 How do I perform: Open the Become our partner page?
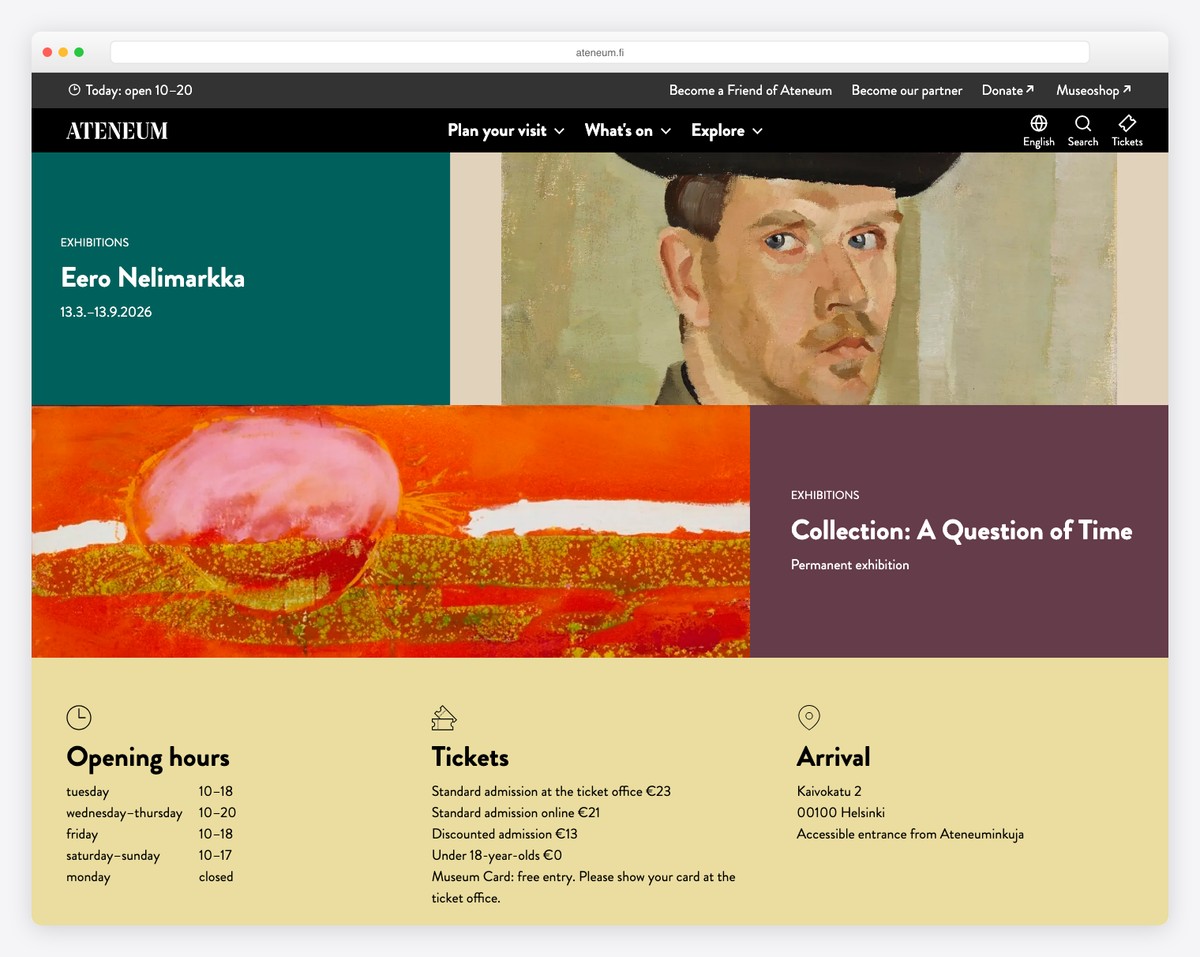[x=906, y=90]
